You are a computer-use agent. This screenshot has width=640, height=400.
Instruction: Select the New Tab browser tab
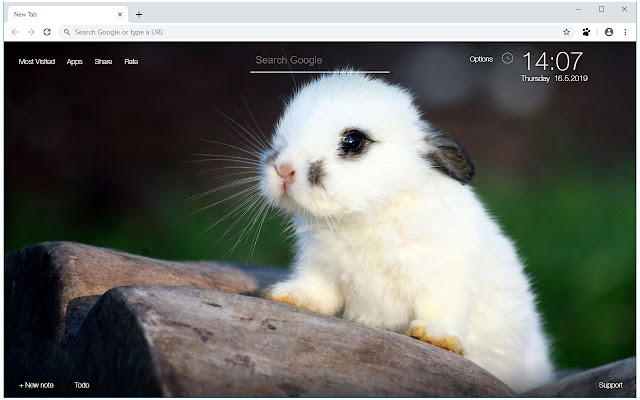click(x=67, y=14)
